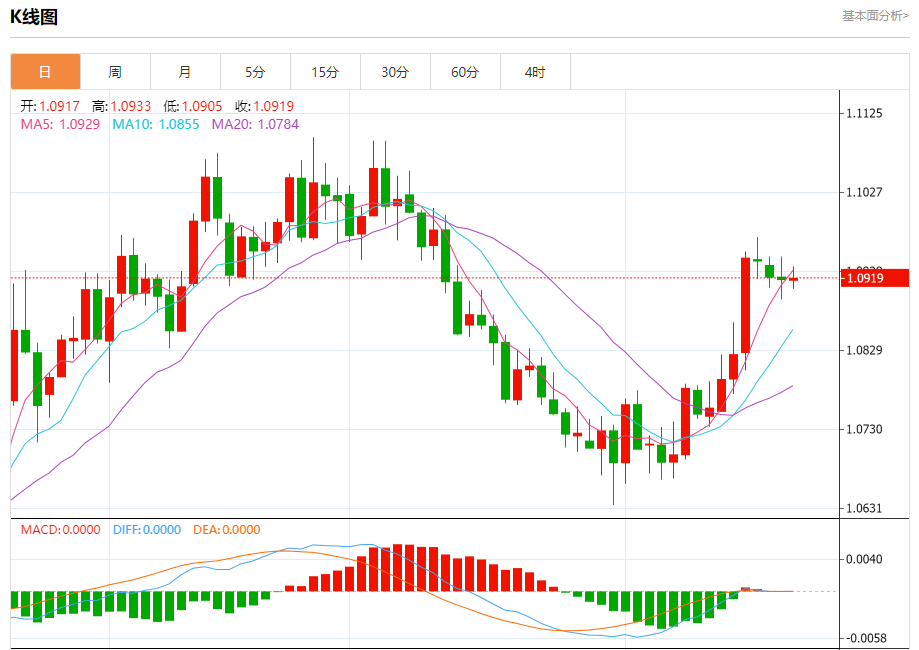919x650 pixels.
Task: Click the MACD value label
Action: click(60, 530)
